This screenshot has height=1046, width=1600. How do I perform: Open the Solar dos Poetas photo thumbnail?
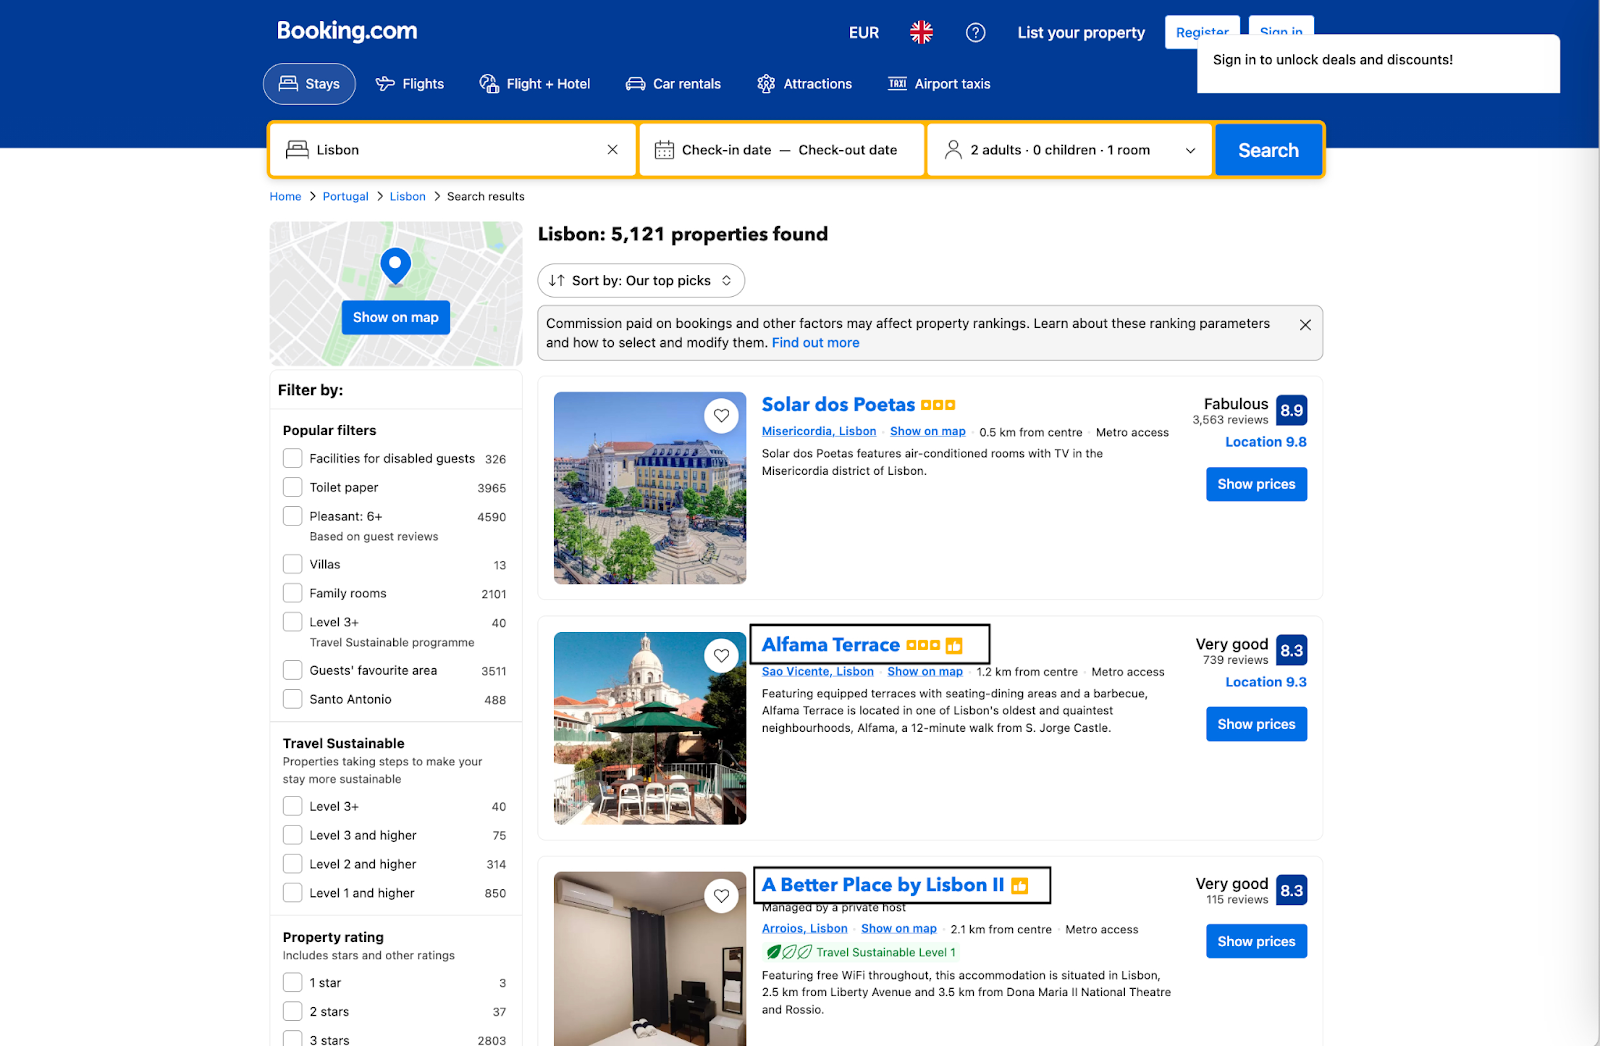[650, 488]
